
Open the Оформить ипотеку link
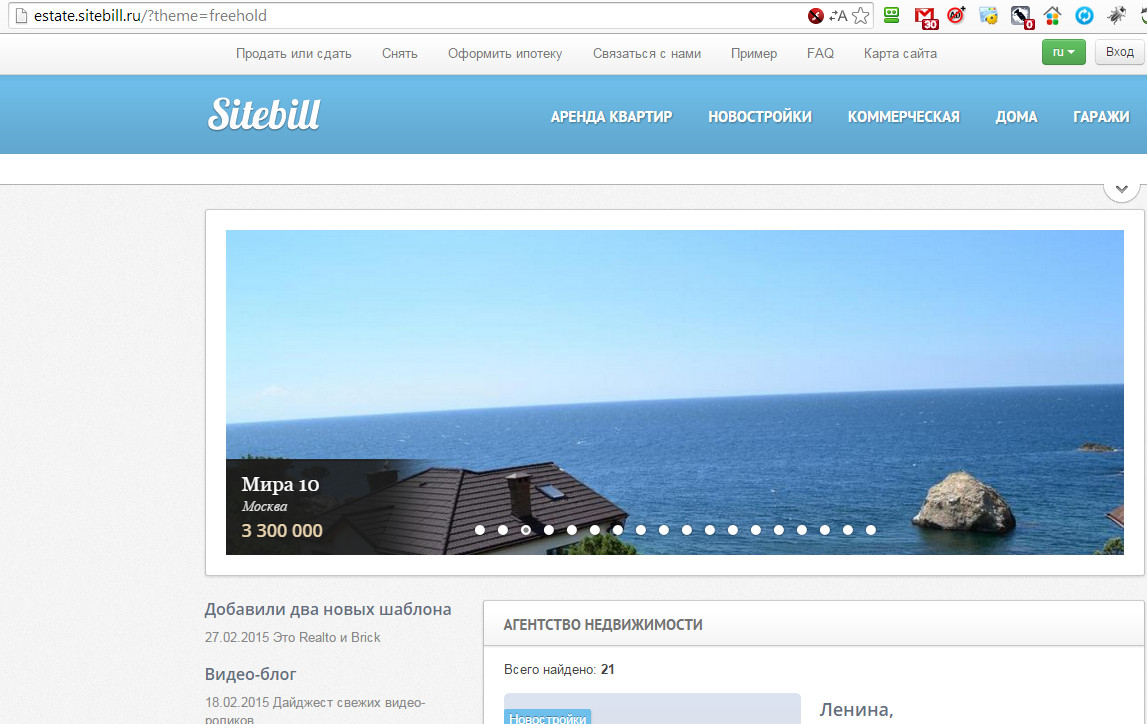point(505,54)
